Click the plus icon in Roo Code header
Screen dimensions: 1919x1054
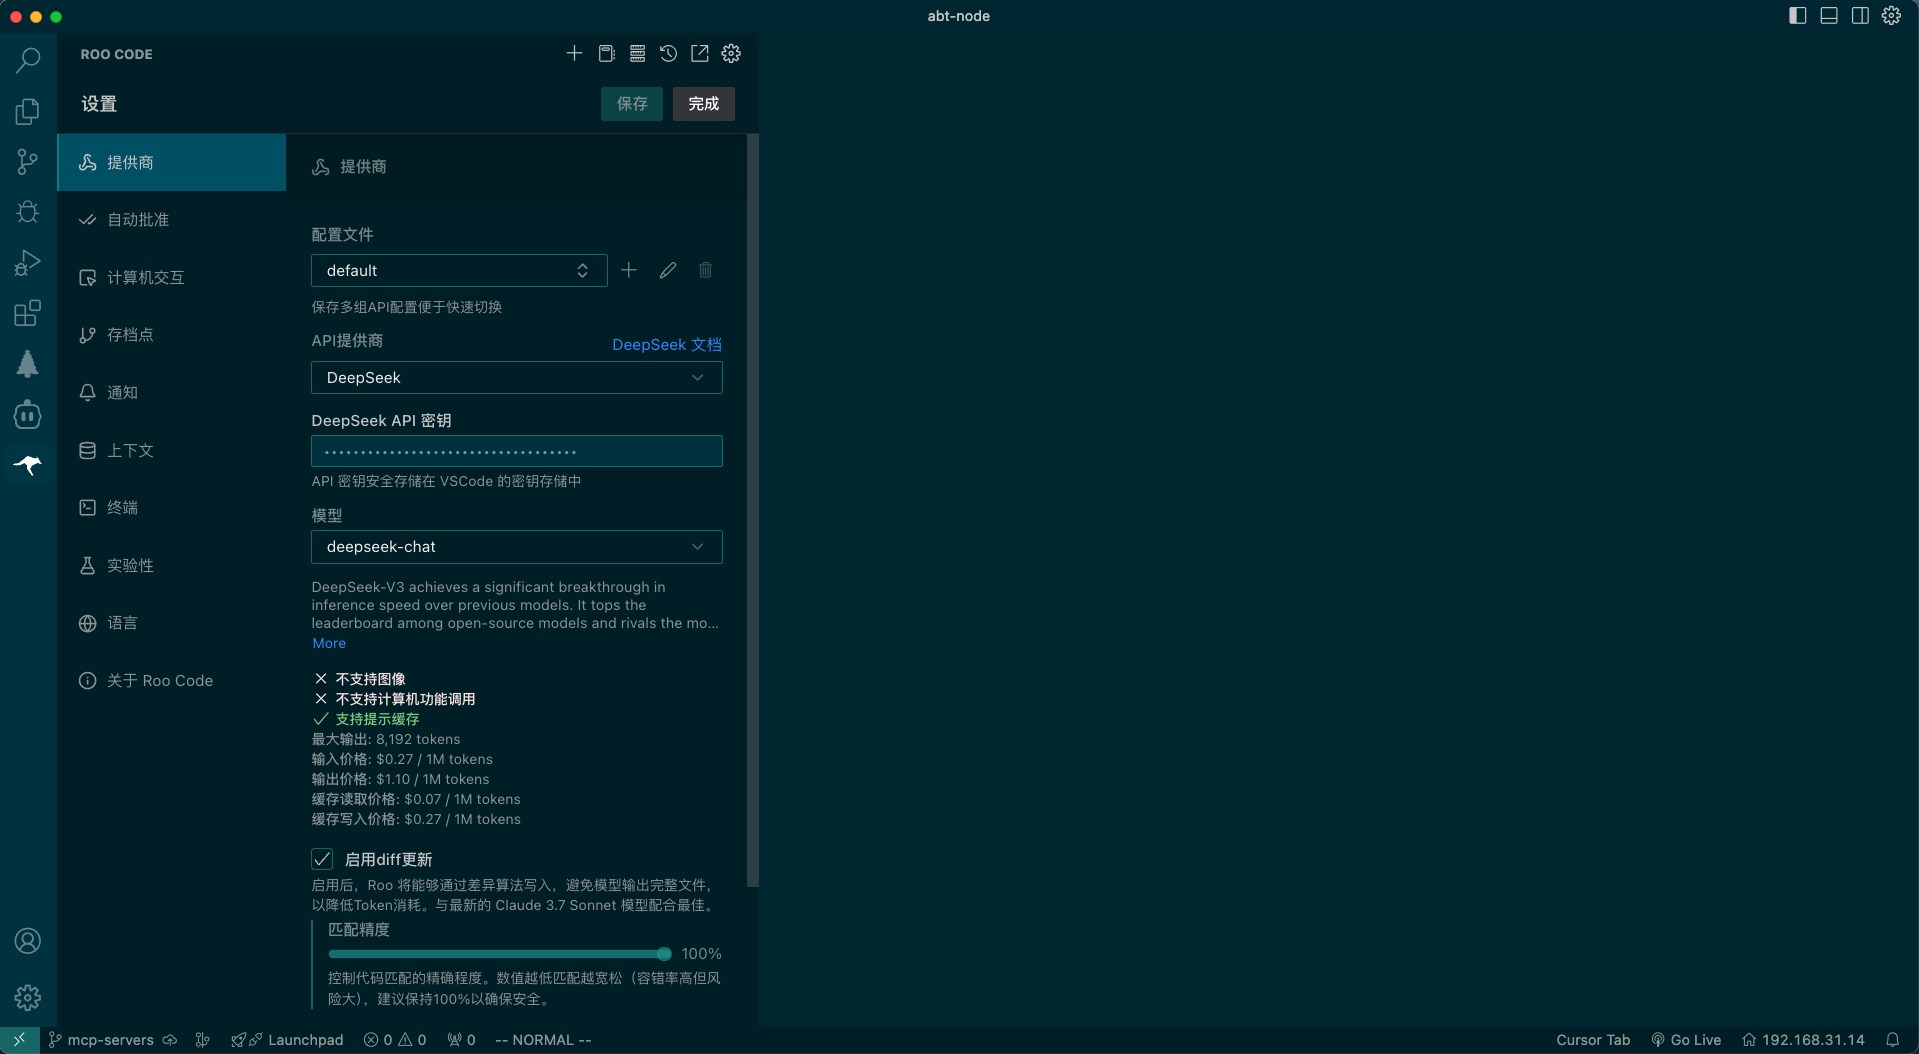[x=574, y=54]
